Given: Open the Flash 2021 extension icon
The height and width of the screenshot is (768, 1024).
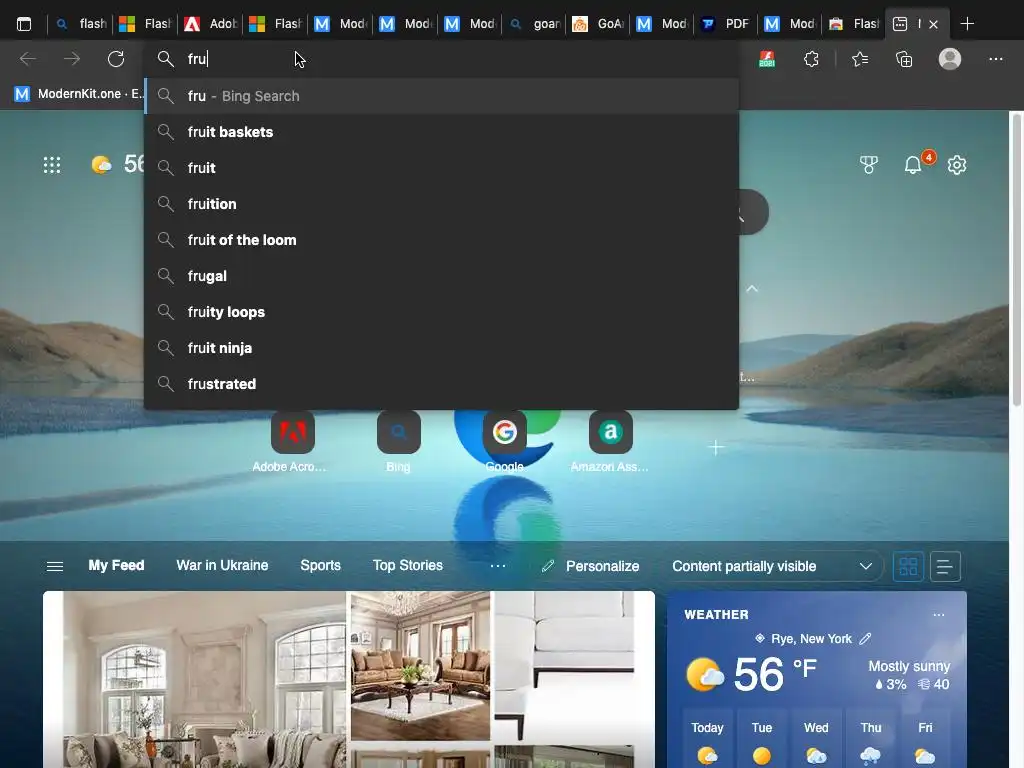Looking at the screenshot, I should click(767, 59).
